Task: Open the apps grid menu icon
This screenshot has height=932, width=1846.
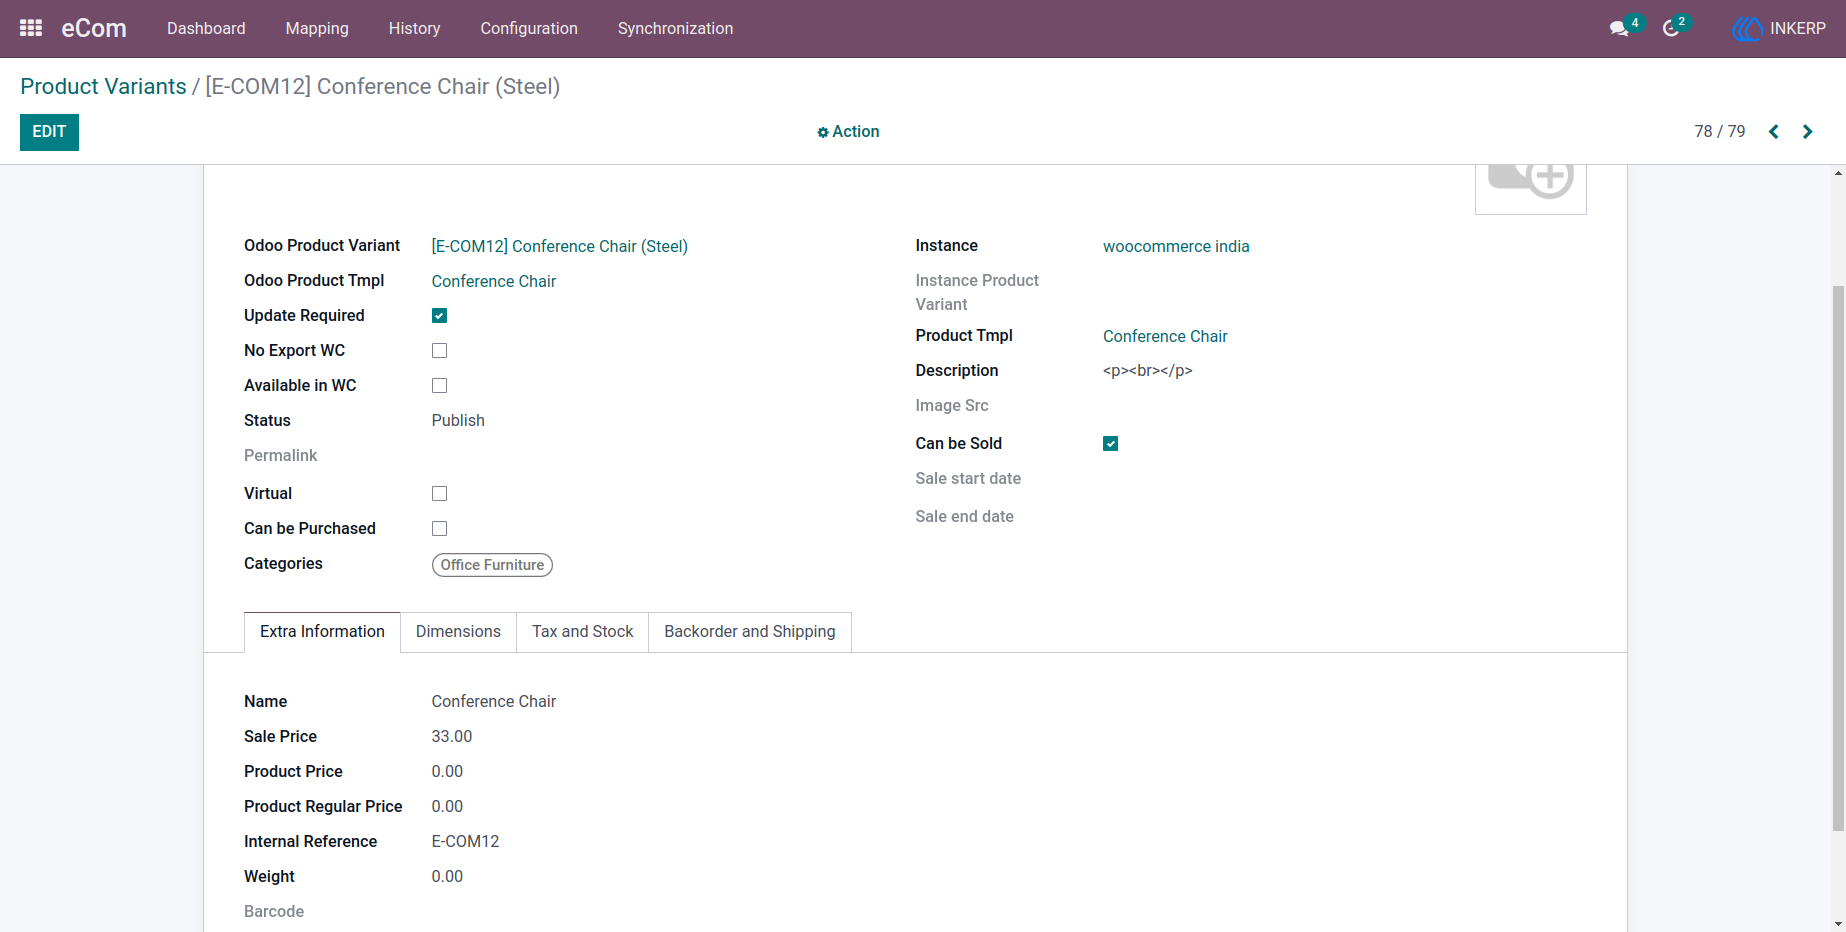Action: (x=31, y=28)
